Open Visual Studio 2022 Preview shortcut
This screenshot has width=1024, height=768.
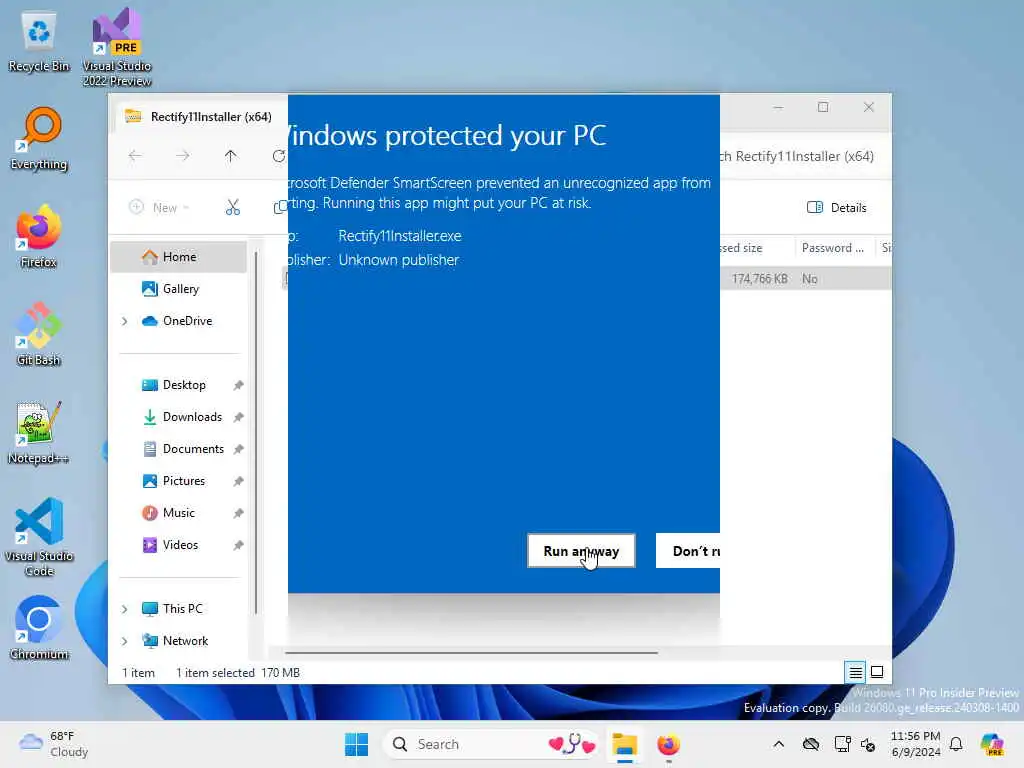pos(117,48)
